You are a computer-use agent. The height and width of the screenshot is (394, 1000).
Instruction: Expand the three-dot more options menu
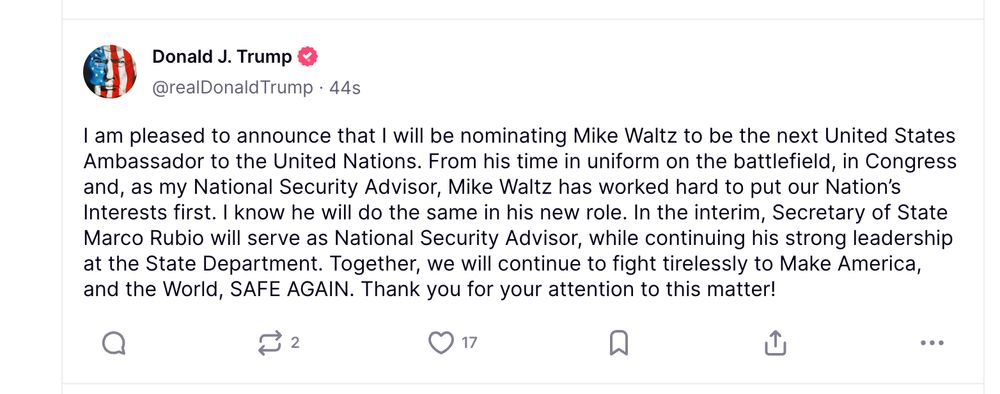[x=932, y=343]
